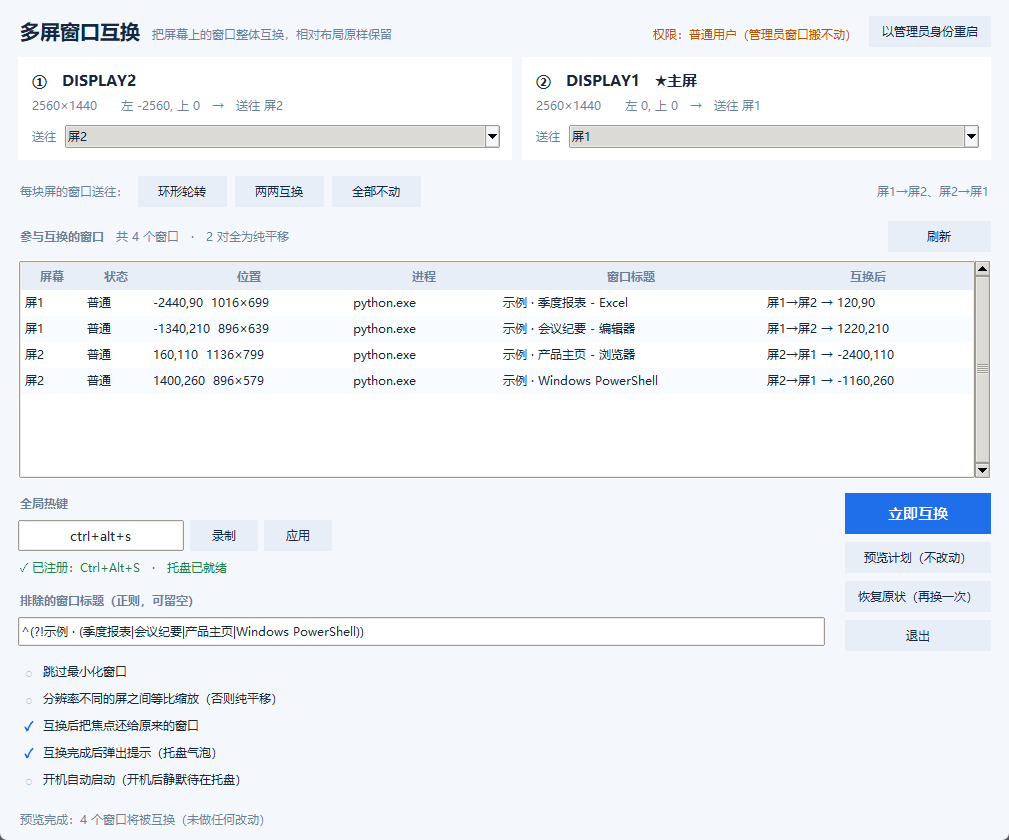Click status text 预览完成: 4 个窗口将被互换

142,819
